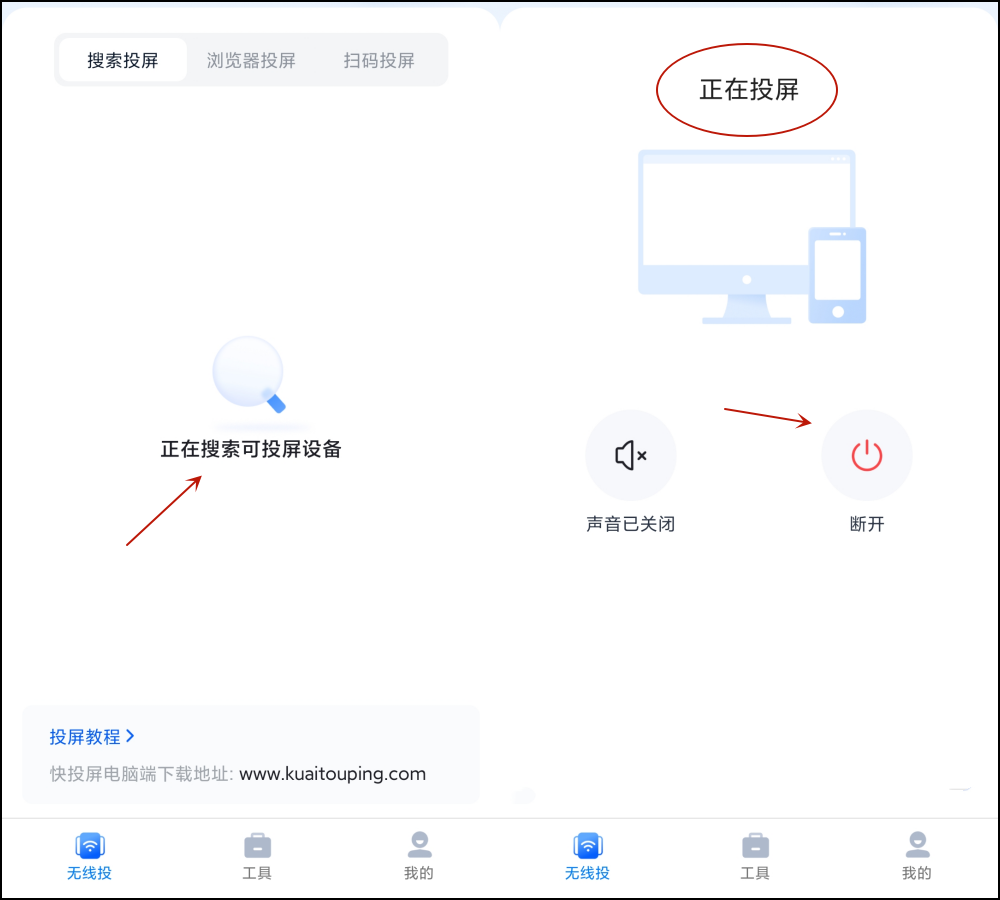The width and height of the screenshot is (1000, 900).
Task: Expand the chevron beside 投屏教程
Action: [x=130, y=736]
